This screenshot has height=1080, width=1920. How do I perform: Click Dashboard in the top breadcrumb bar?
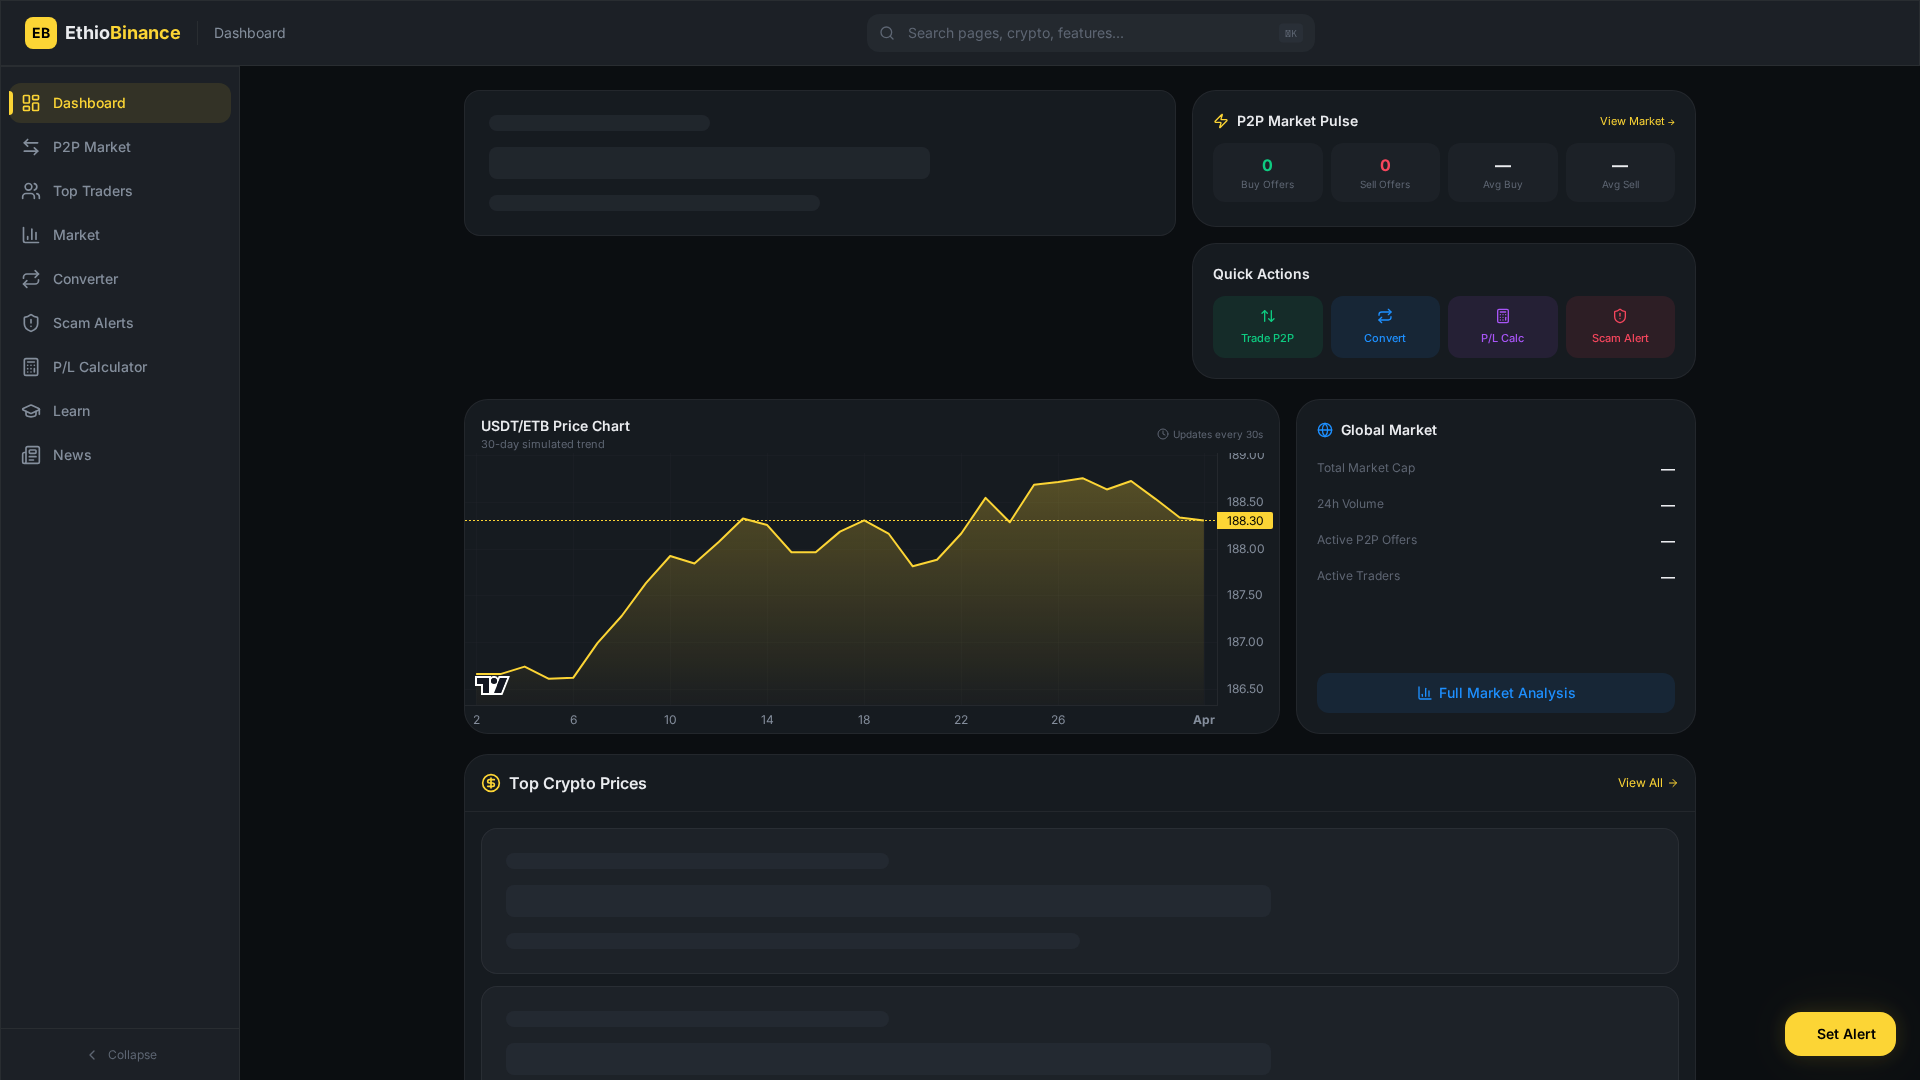249,33
